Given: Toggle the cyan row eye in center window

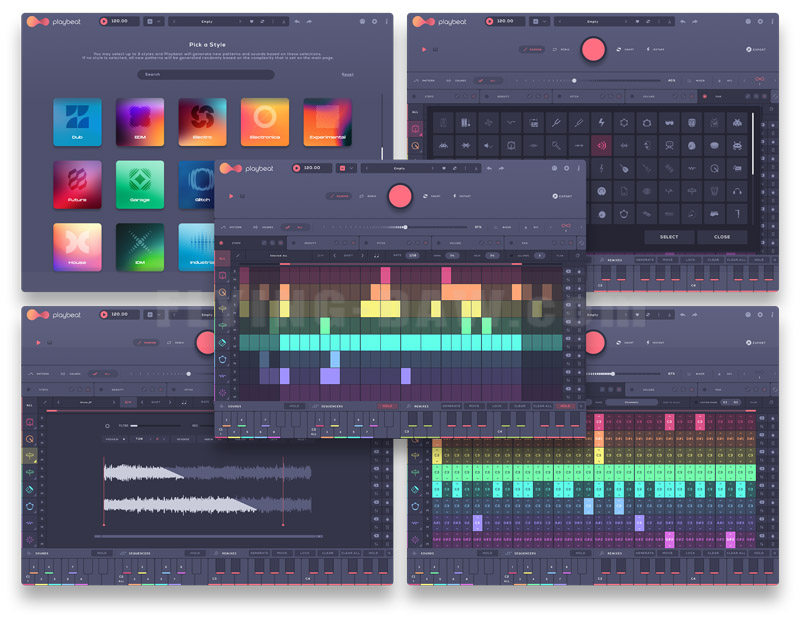Looking at the screenshot, I should pos(568,339).
